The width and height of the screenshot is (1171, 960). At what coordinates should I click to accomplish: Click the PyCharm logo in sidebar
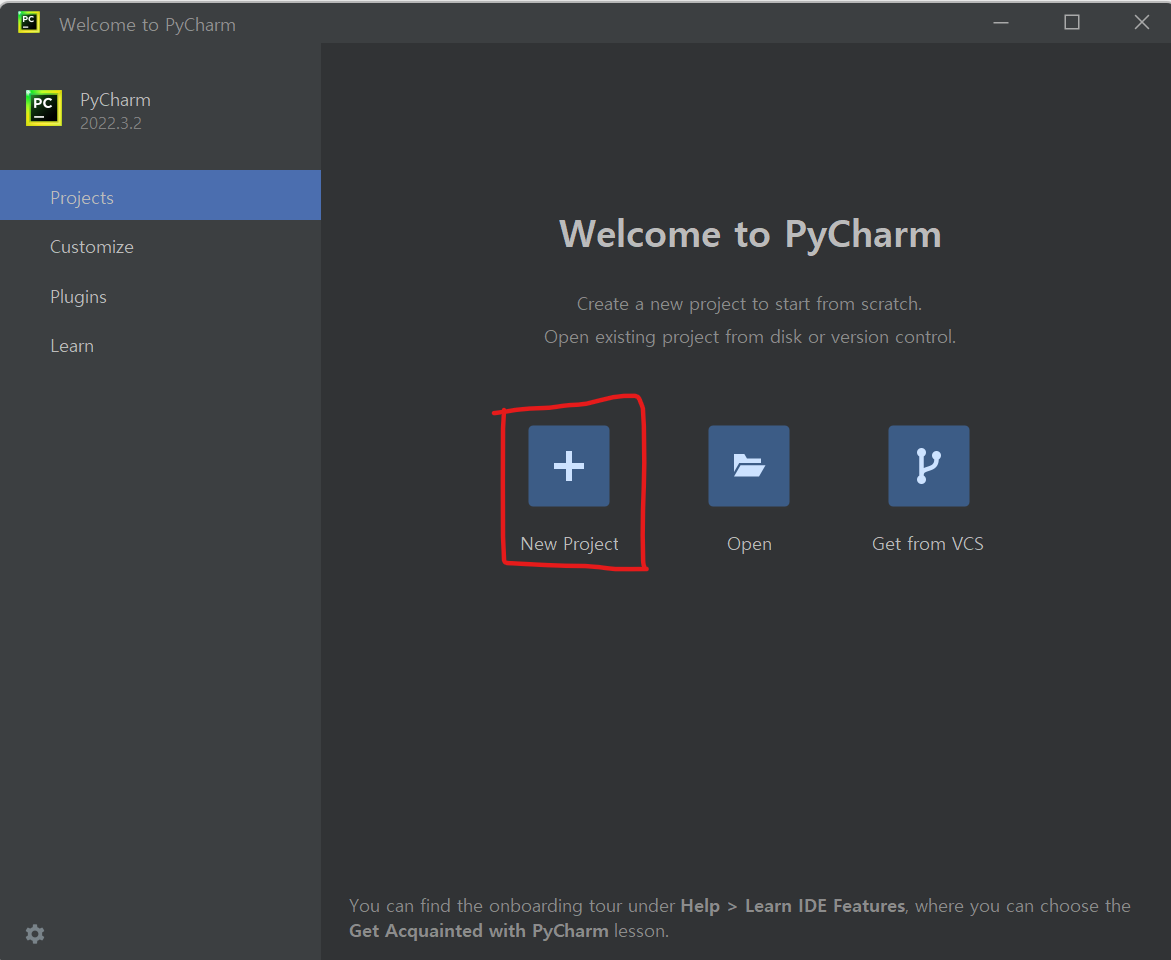click(x=44, y=108)
